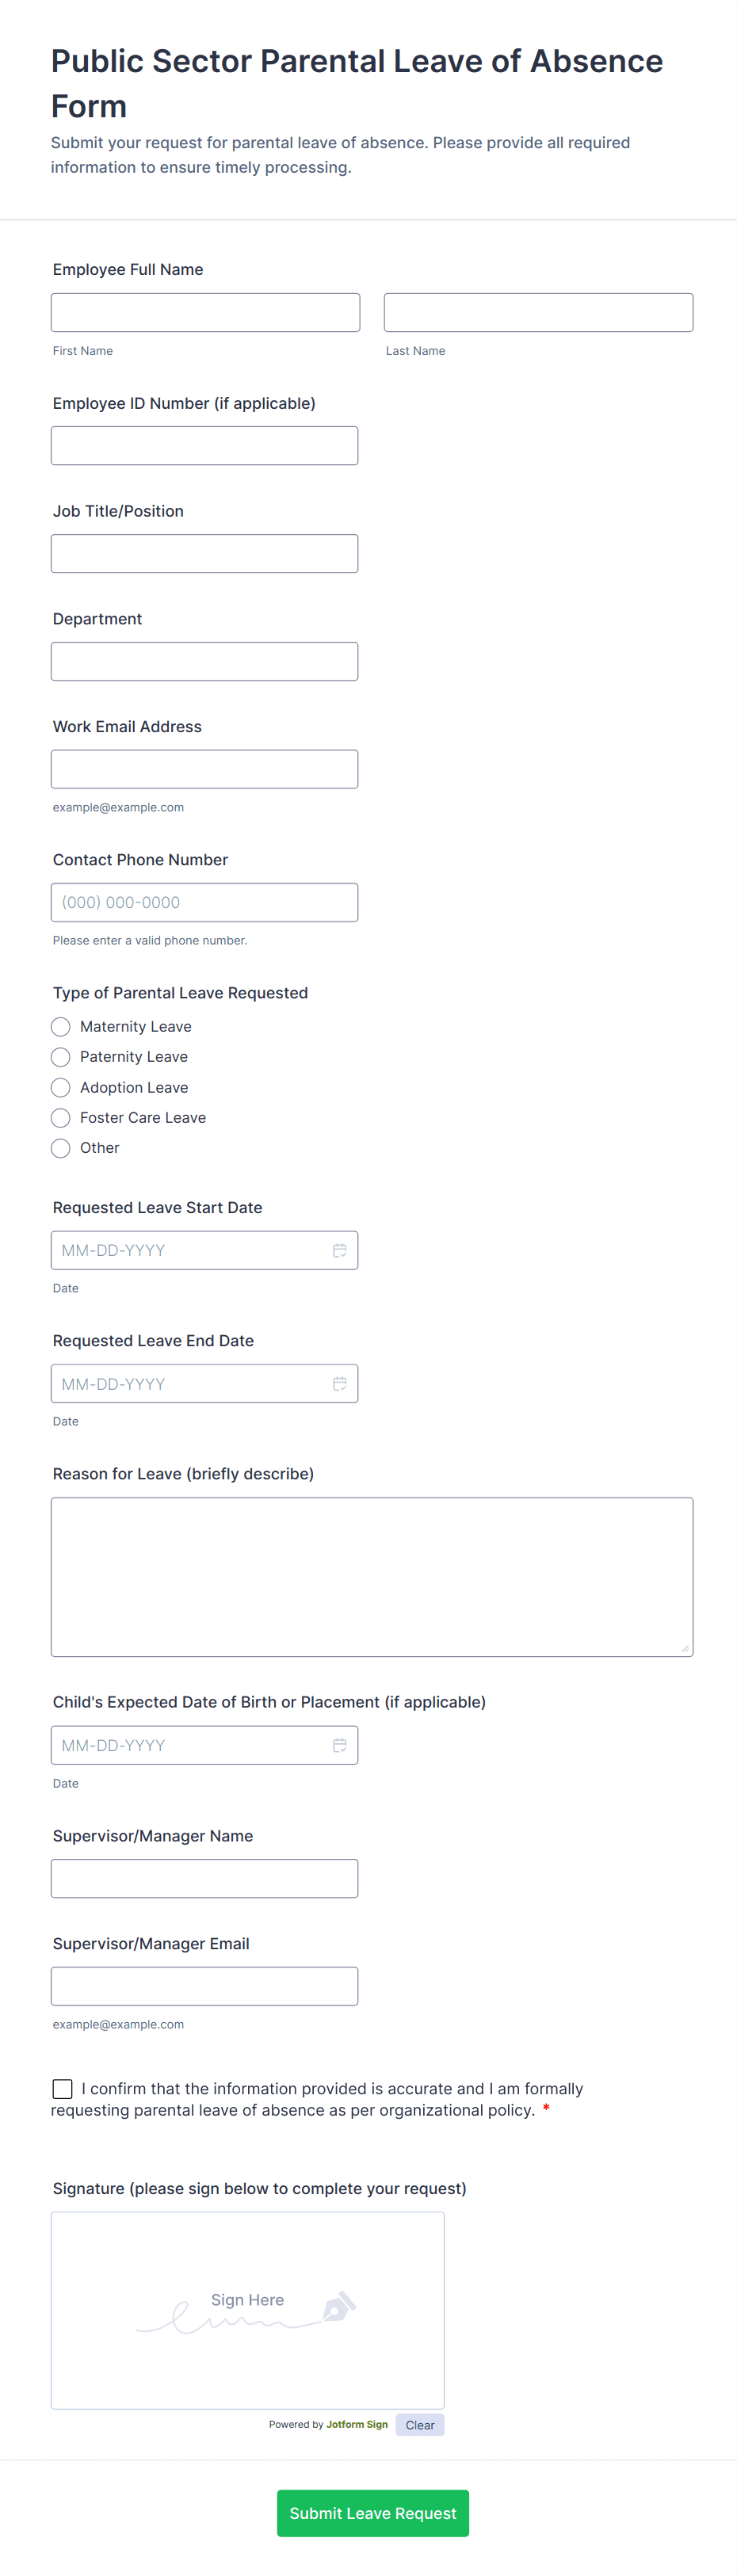The height and width of the screenshot is (2576, 737).
Task: Select Other leave type
Action: coord(61,1148)
